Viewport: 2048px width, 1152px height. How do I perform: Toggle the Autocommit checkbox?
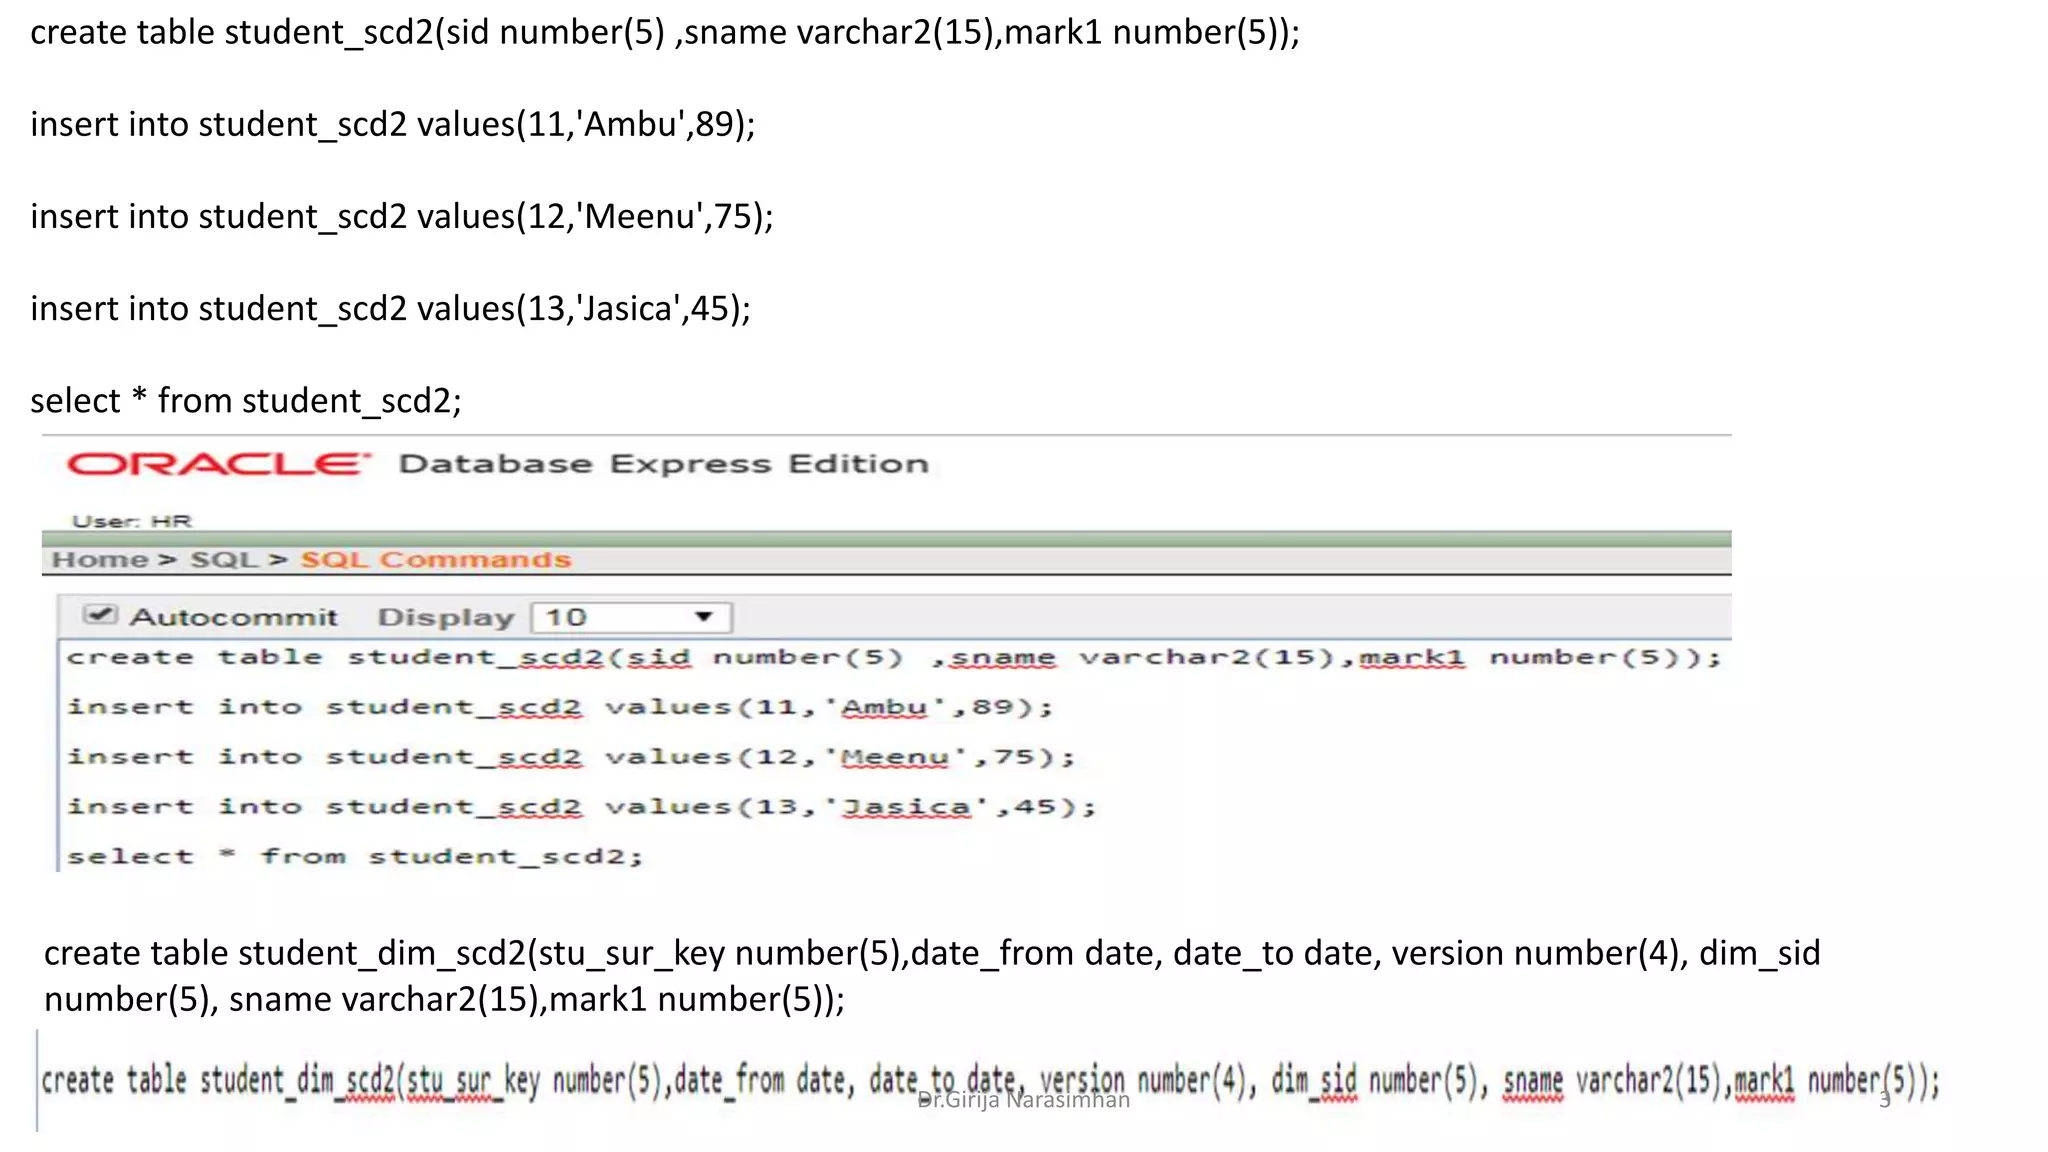(x=99, y=615)
